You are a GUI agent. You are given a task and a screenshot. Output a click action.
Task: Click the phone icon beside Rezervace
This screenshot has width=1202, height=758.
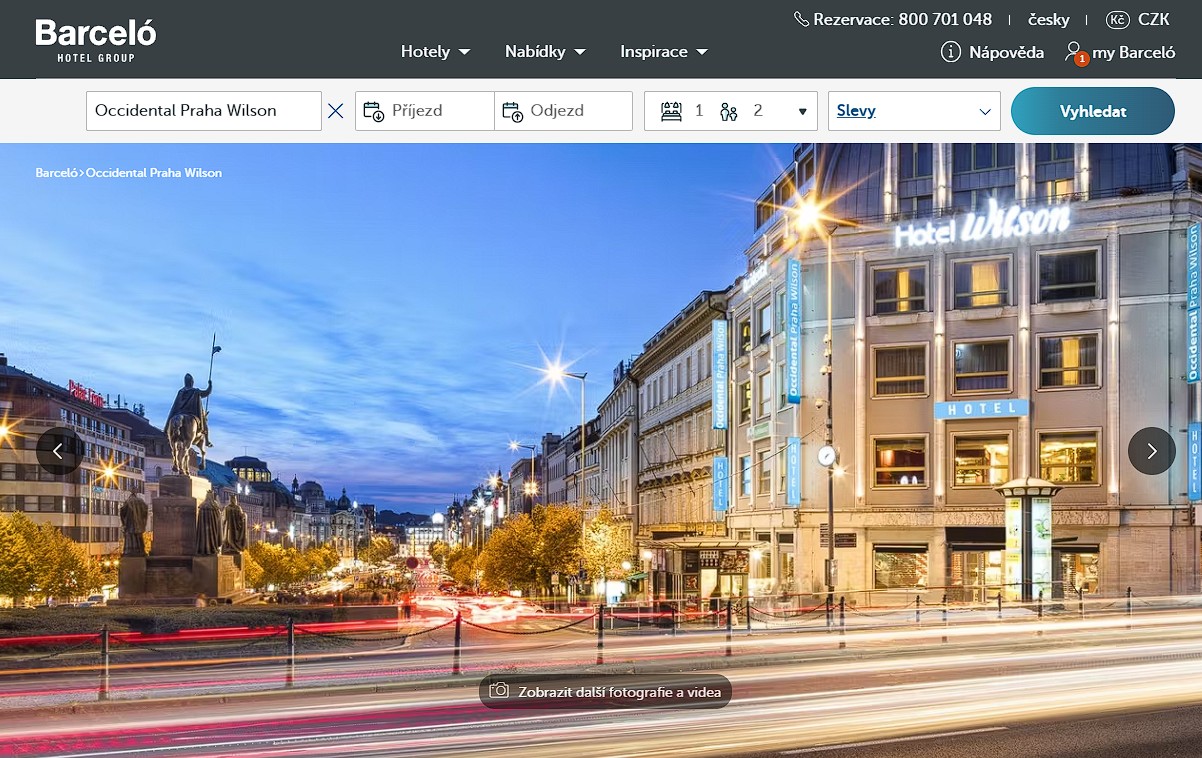coord(801,19)
